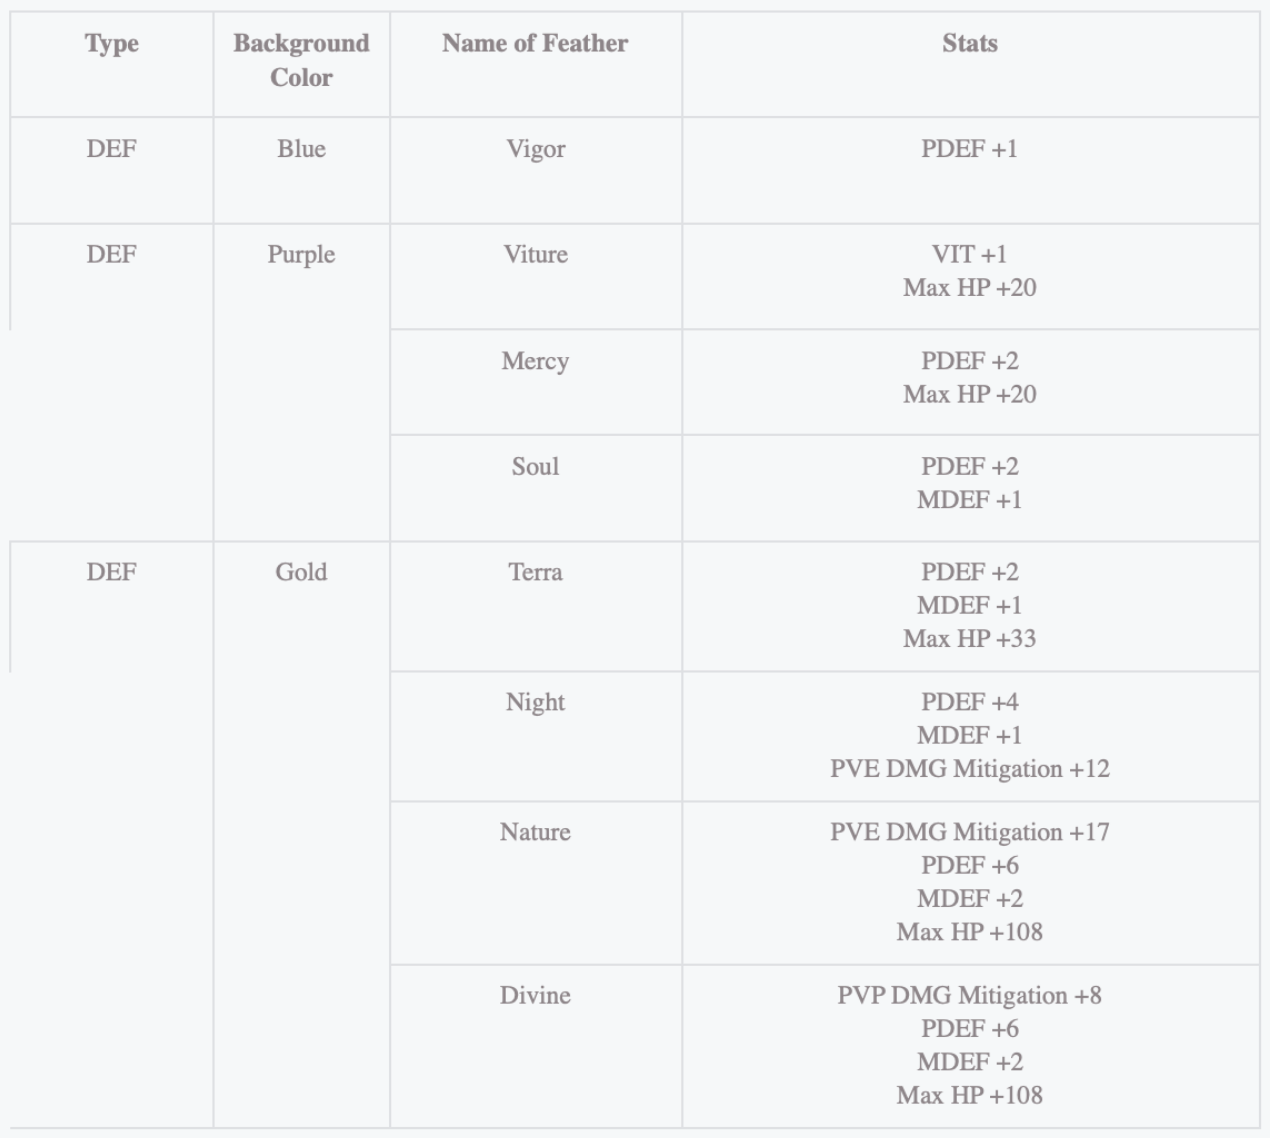Click the Background Color column header

click(x=301, y=60)
